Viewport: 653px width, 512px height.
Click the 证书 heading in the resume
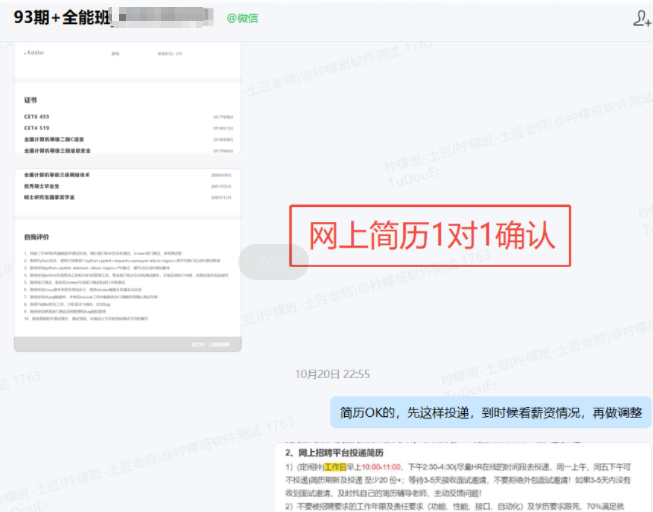point(31,100)
